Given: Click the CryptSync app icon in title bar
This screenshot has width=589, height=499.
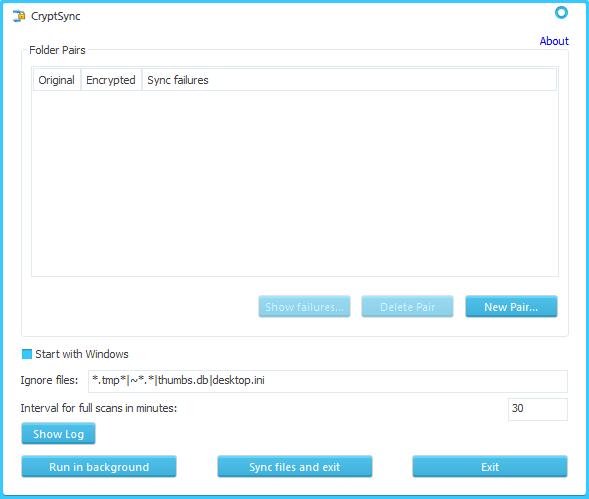Looking at the screenshot, I should (18, 16).
